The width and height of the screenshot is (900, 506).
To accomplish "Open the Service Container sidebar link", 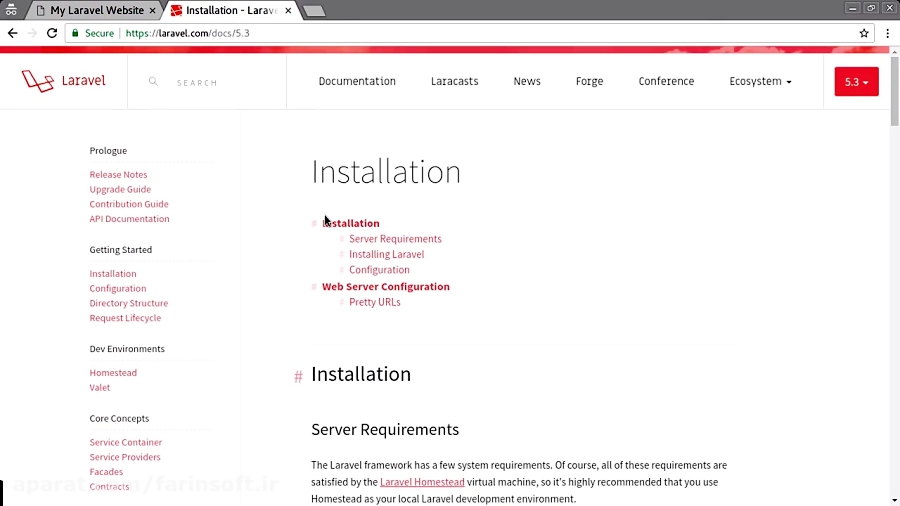I will pos(125,442).
